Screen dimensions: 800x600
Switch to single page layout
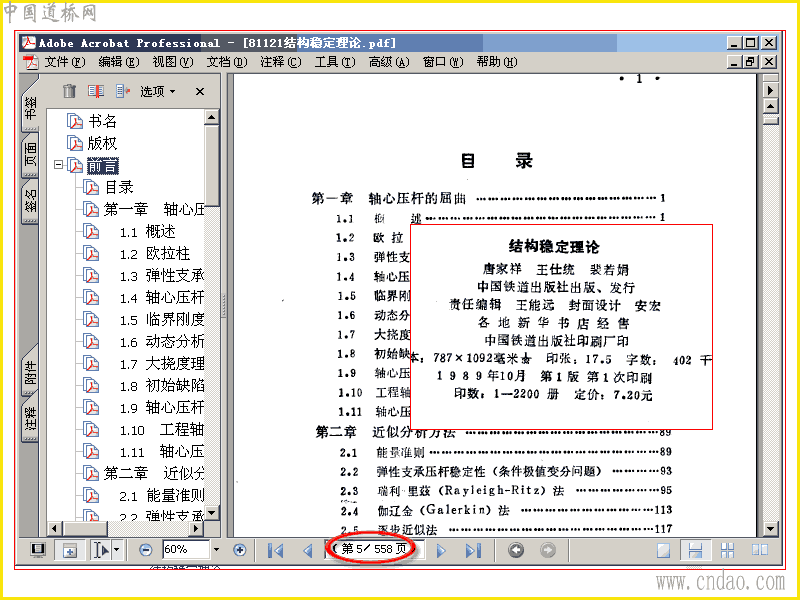[663, 551]
